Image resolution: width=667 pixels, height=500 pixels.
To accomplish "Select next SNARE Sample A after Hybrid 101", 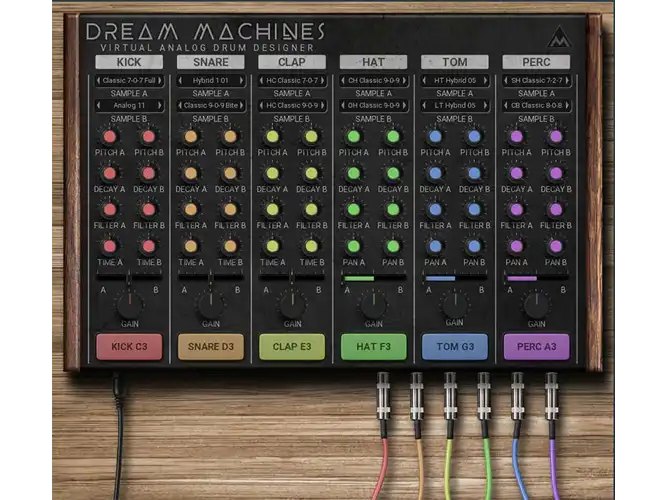I will pos(241,80).
